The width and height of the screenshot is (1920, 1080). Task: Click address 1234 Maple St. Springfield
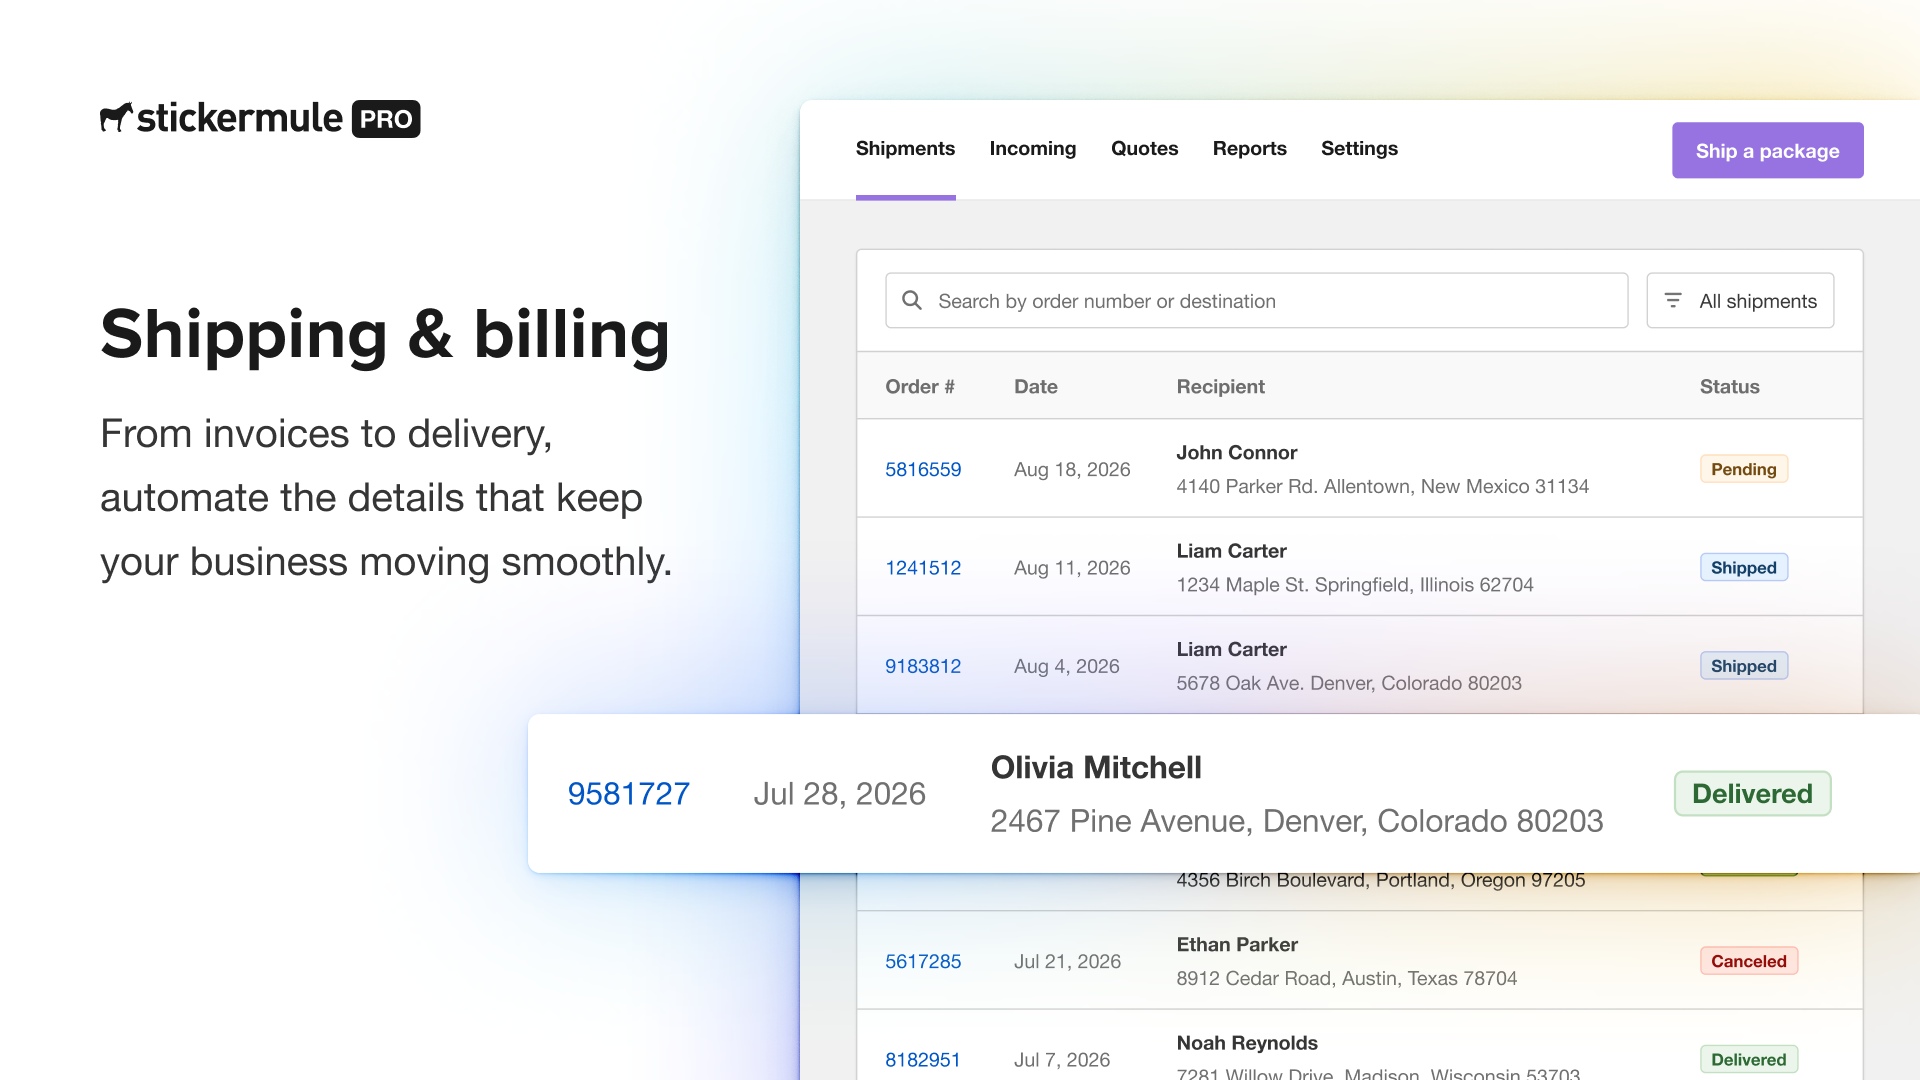pos(1355,584)
